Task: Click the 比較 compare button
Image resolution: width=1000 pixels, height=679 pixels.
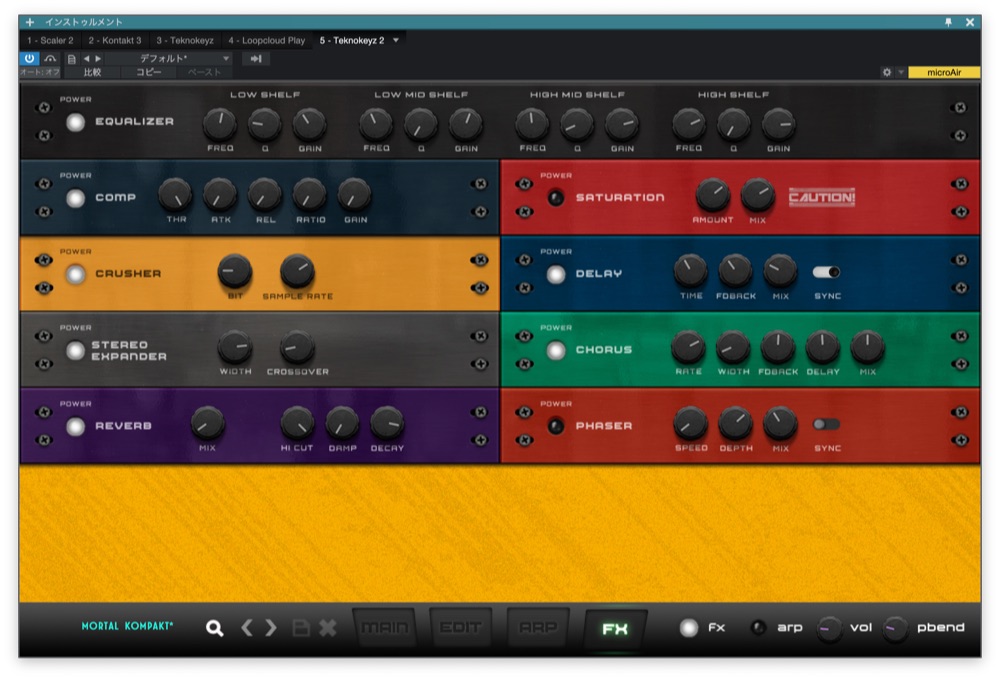Action: pos(92,72)
